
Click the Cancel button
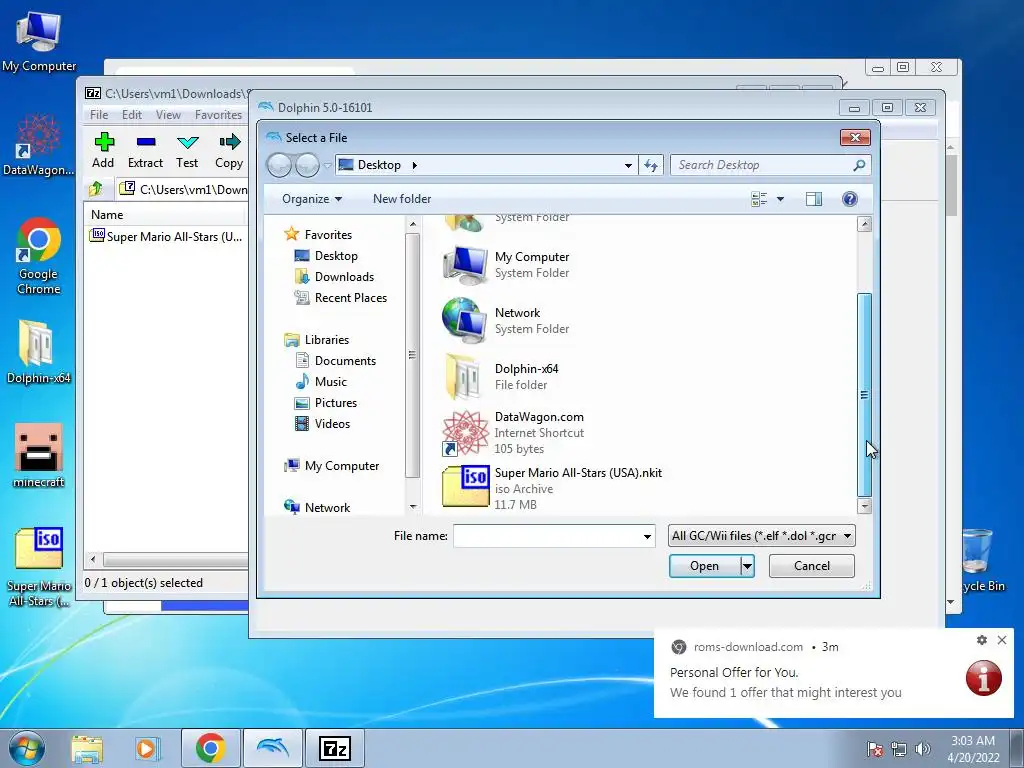pyautogui.click(x=812, y=566)
